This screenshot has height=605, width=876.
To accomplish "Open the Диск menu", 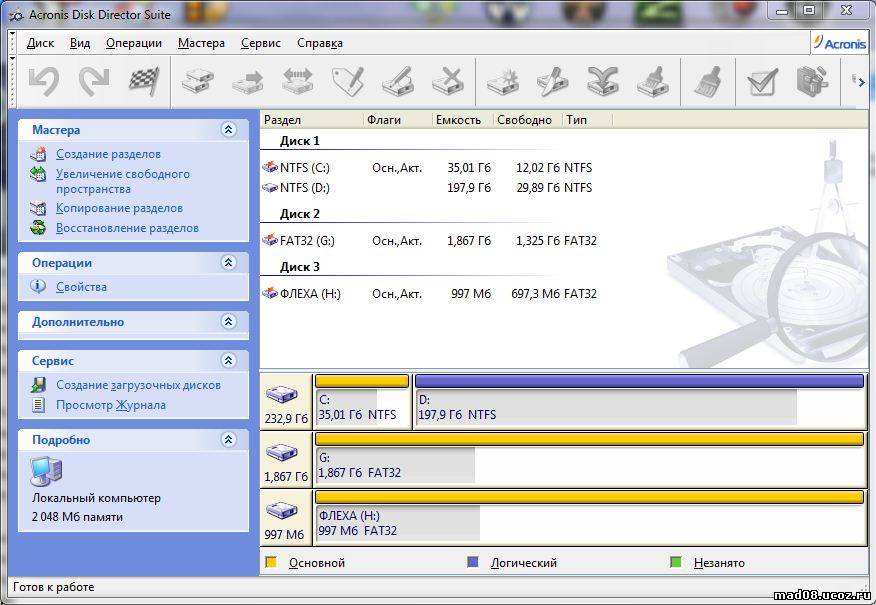I will [x=40, y=43].
